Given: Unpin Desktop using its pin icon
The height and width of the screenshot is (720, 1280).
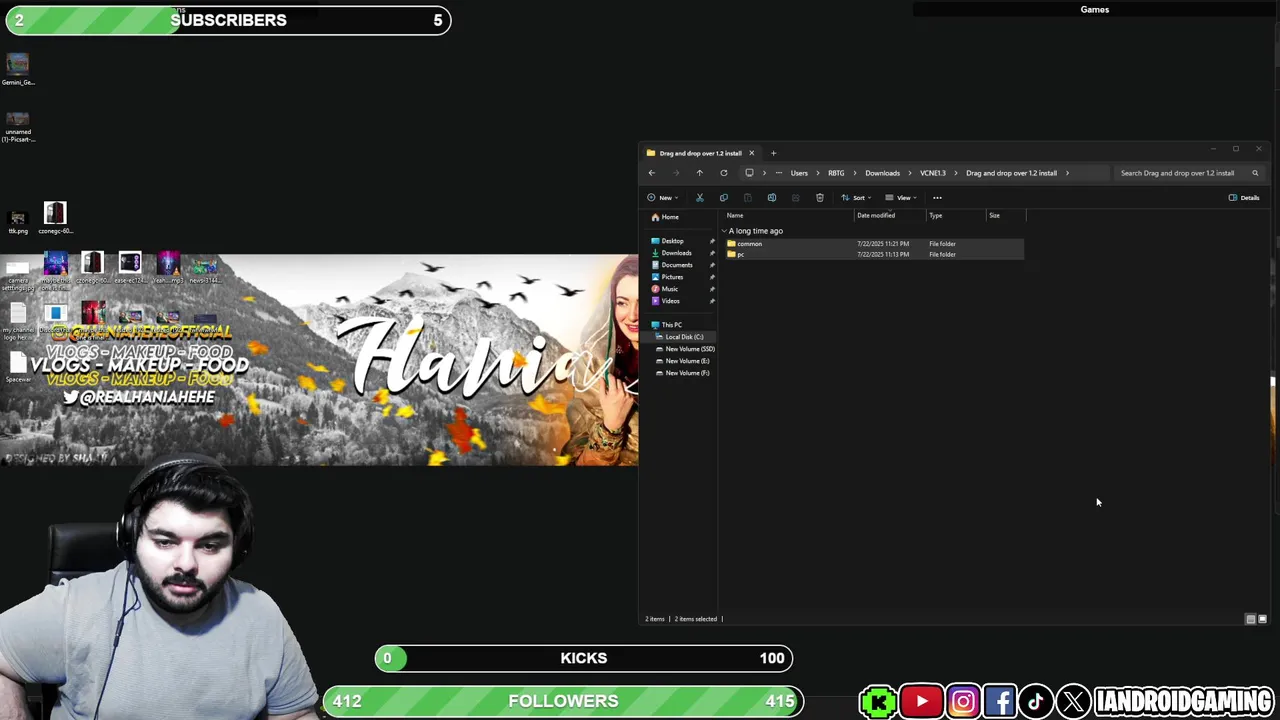Looking at the screenshot, I should [x=712, y=241].
